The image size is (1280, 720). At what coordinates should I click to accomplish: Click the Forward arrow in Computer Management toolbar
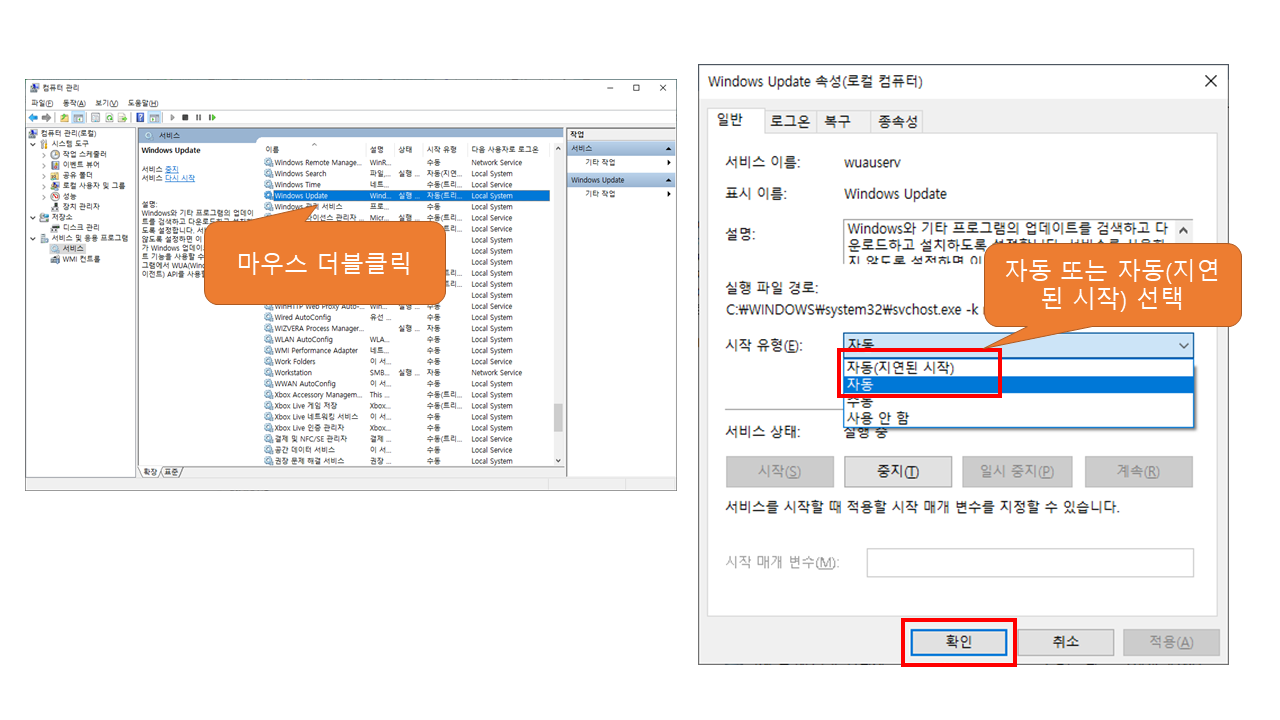[x=46, y=118]
